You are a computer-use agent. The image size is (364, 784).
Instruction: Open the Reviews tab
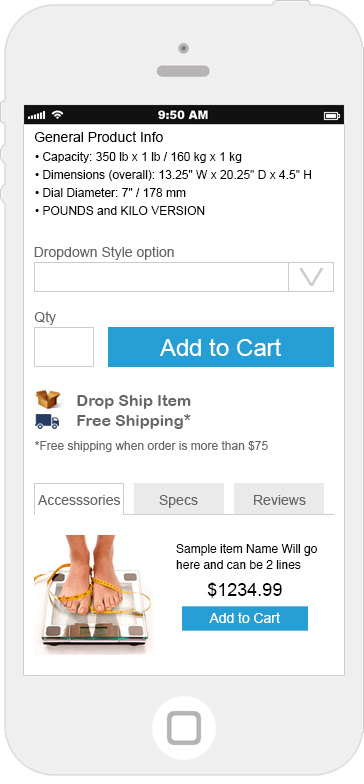(279, 500)
